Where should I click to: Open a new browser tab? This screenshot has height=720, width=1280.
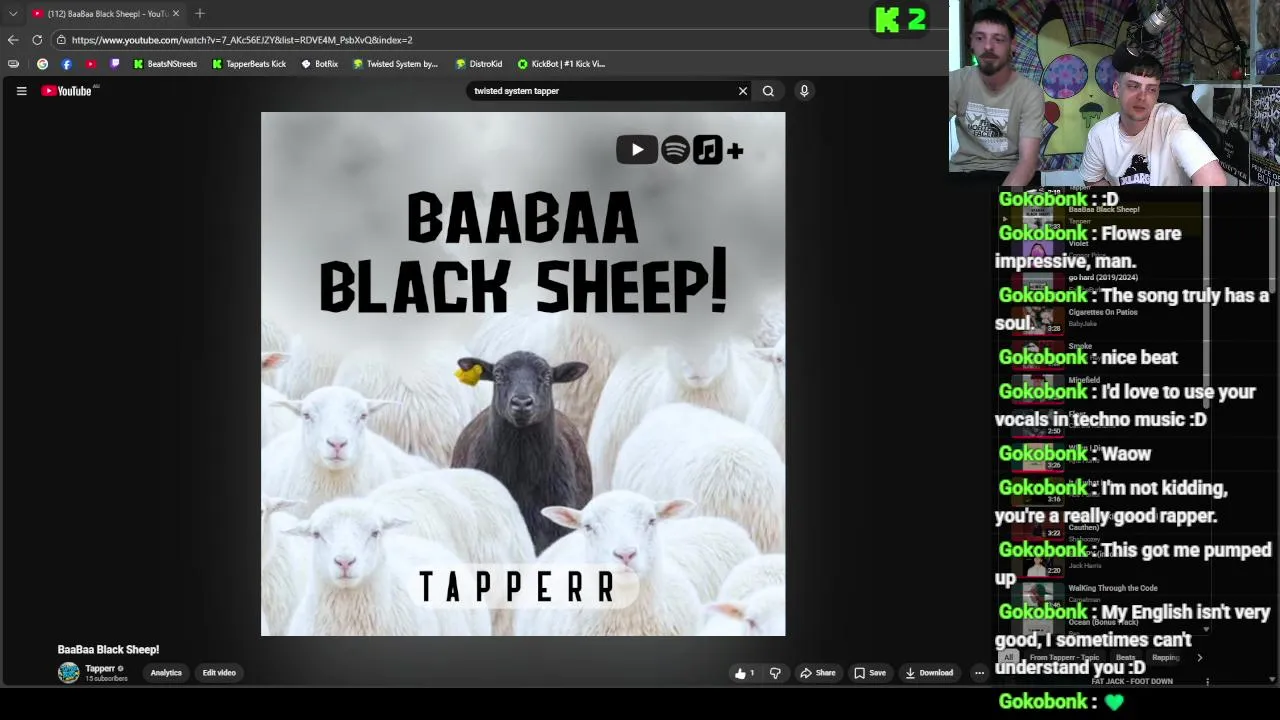pos(200,13)
